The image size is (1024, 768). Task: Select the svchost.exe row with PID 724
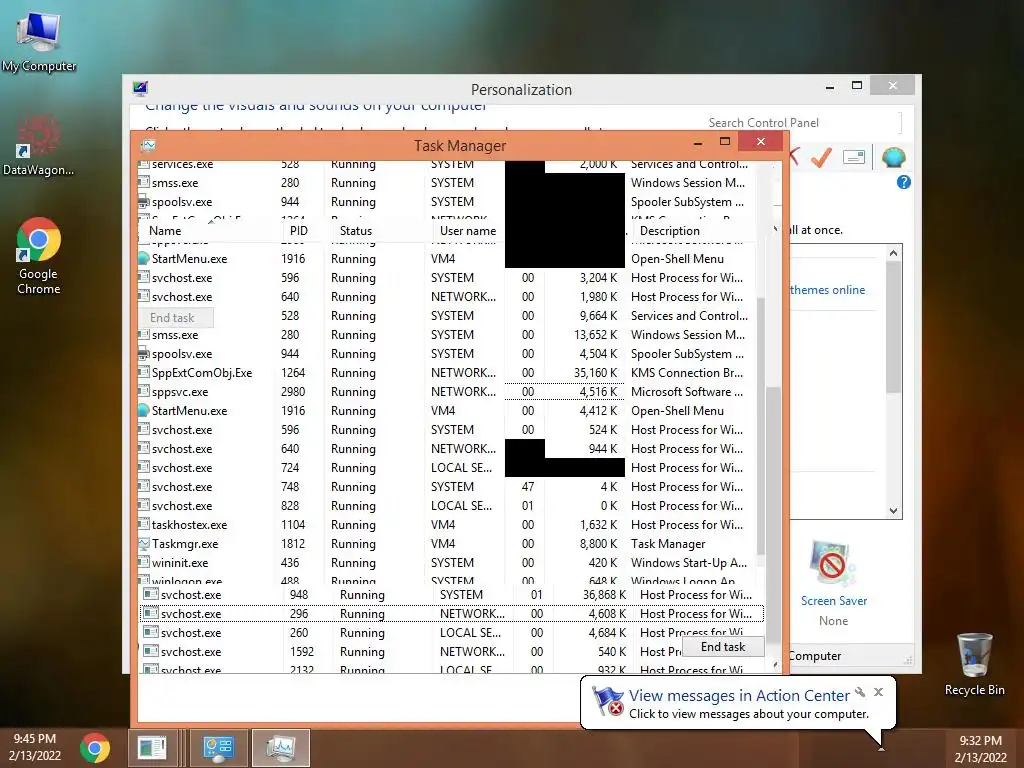pyautogui.click(x=447, y=468)
